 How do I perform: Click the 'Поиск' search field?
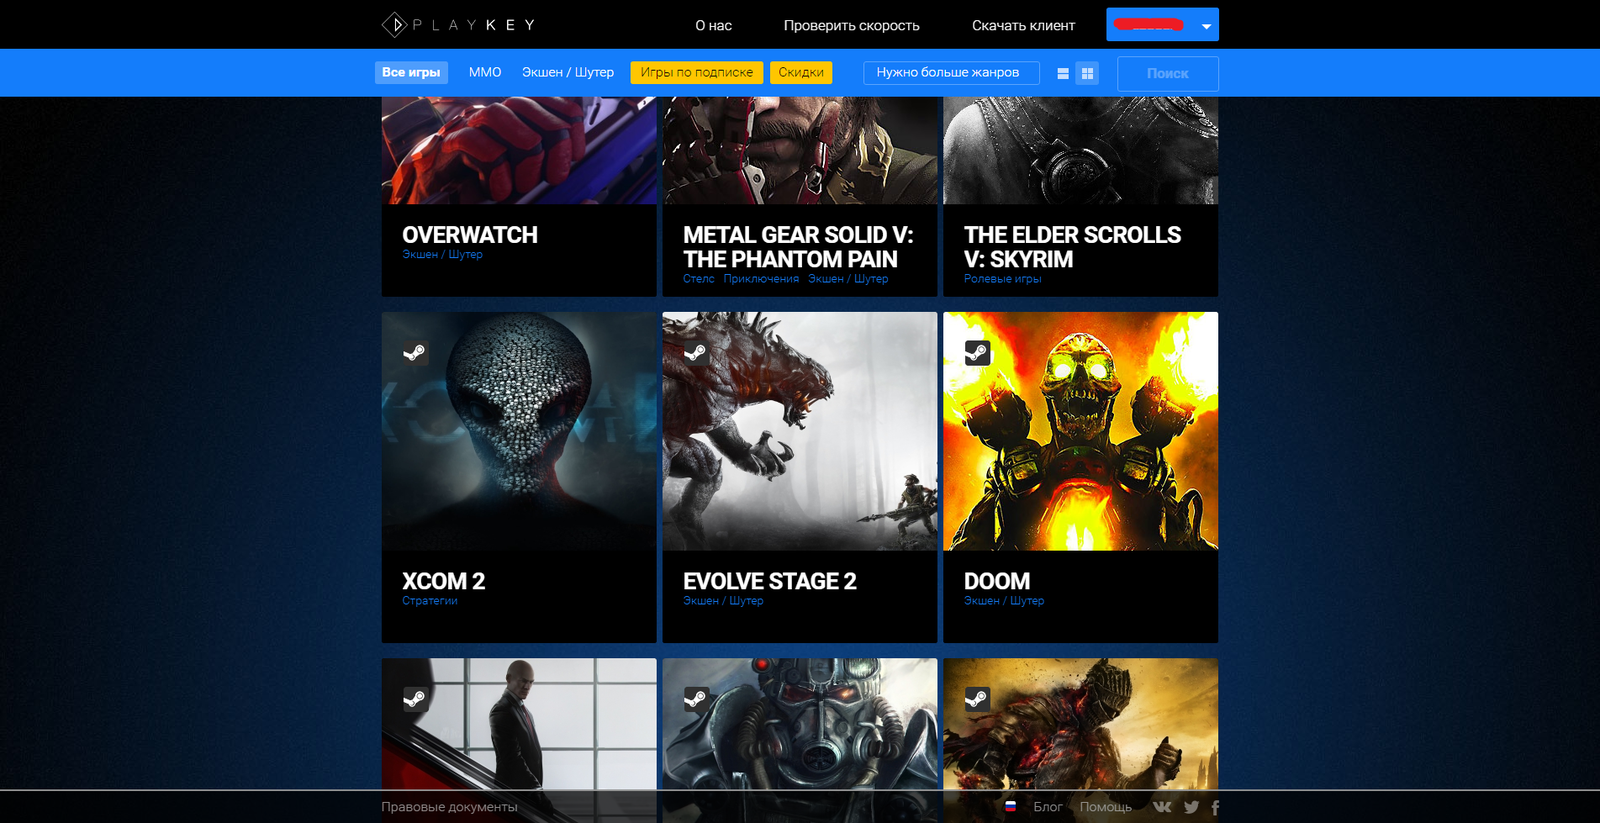click(x=1168, y=74)
